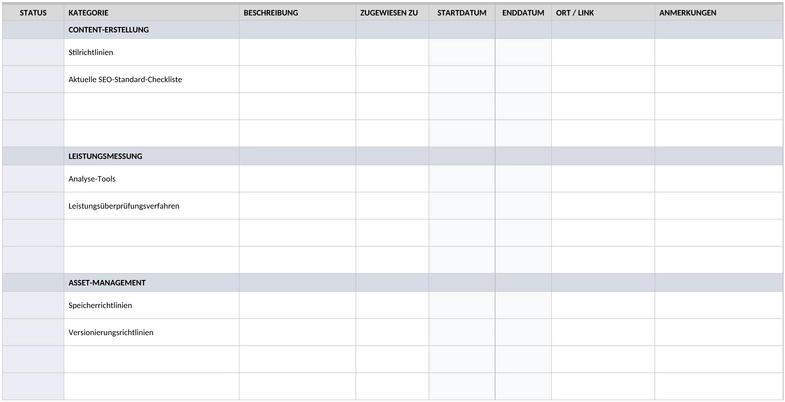Click the Anmerkungen cell for Speicherrichtlinien
The image size is (785, 402).
point(718,305)
